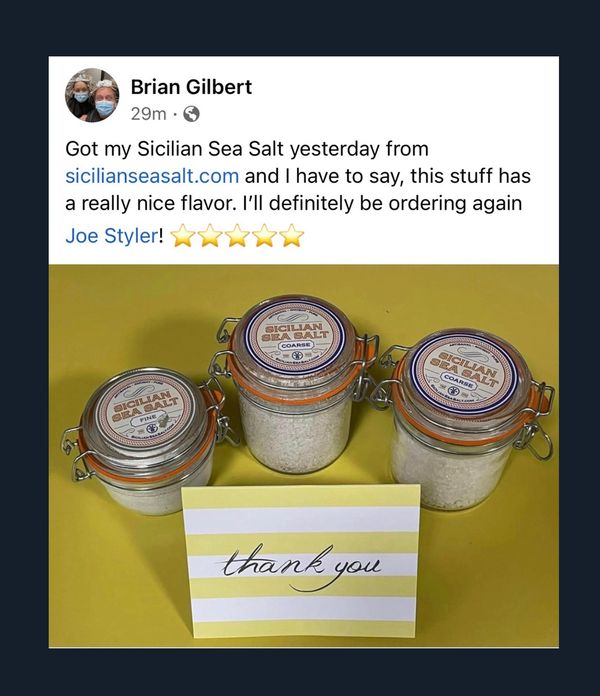Open the Joe Styler tagged profile
The image size is (600, 696).
[111, 236]
